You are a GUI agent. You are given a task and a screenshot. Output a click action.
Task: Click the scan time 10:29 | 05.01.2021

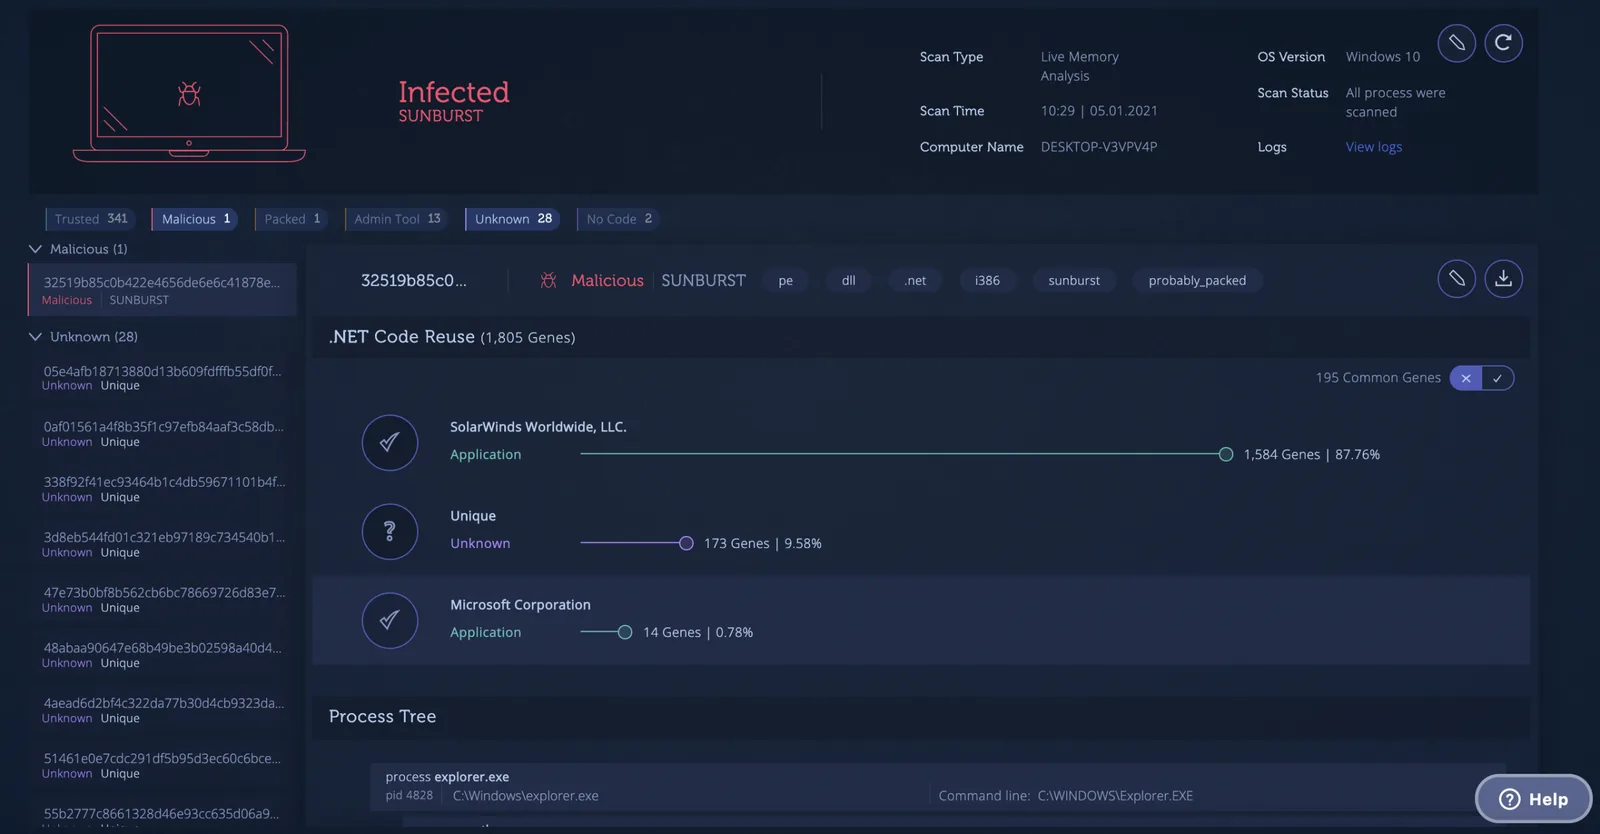tap(1099, 111)
